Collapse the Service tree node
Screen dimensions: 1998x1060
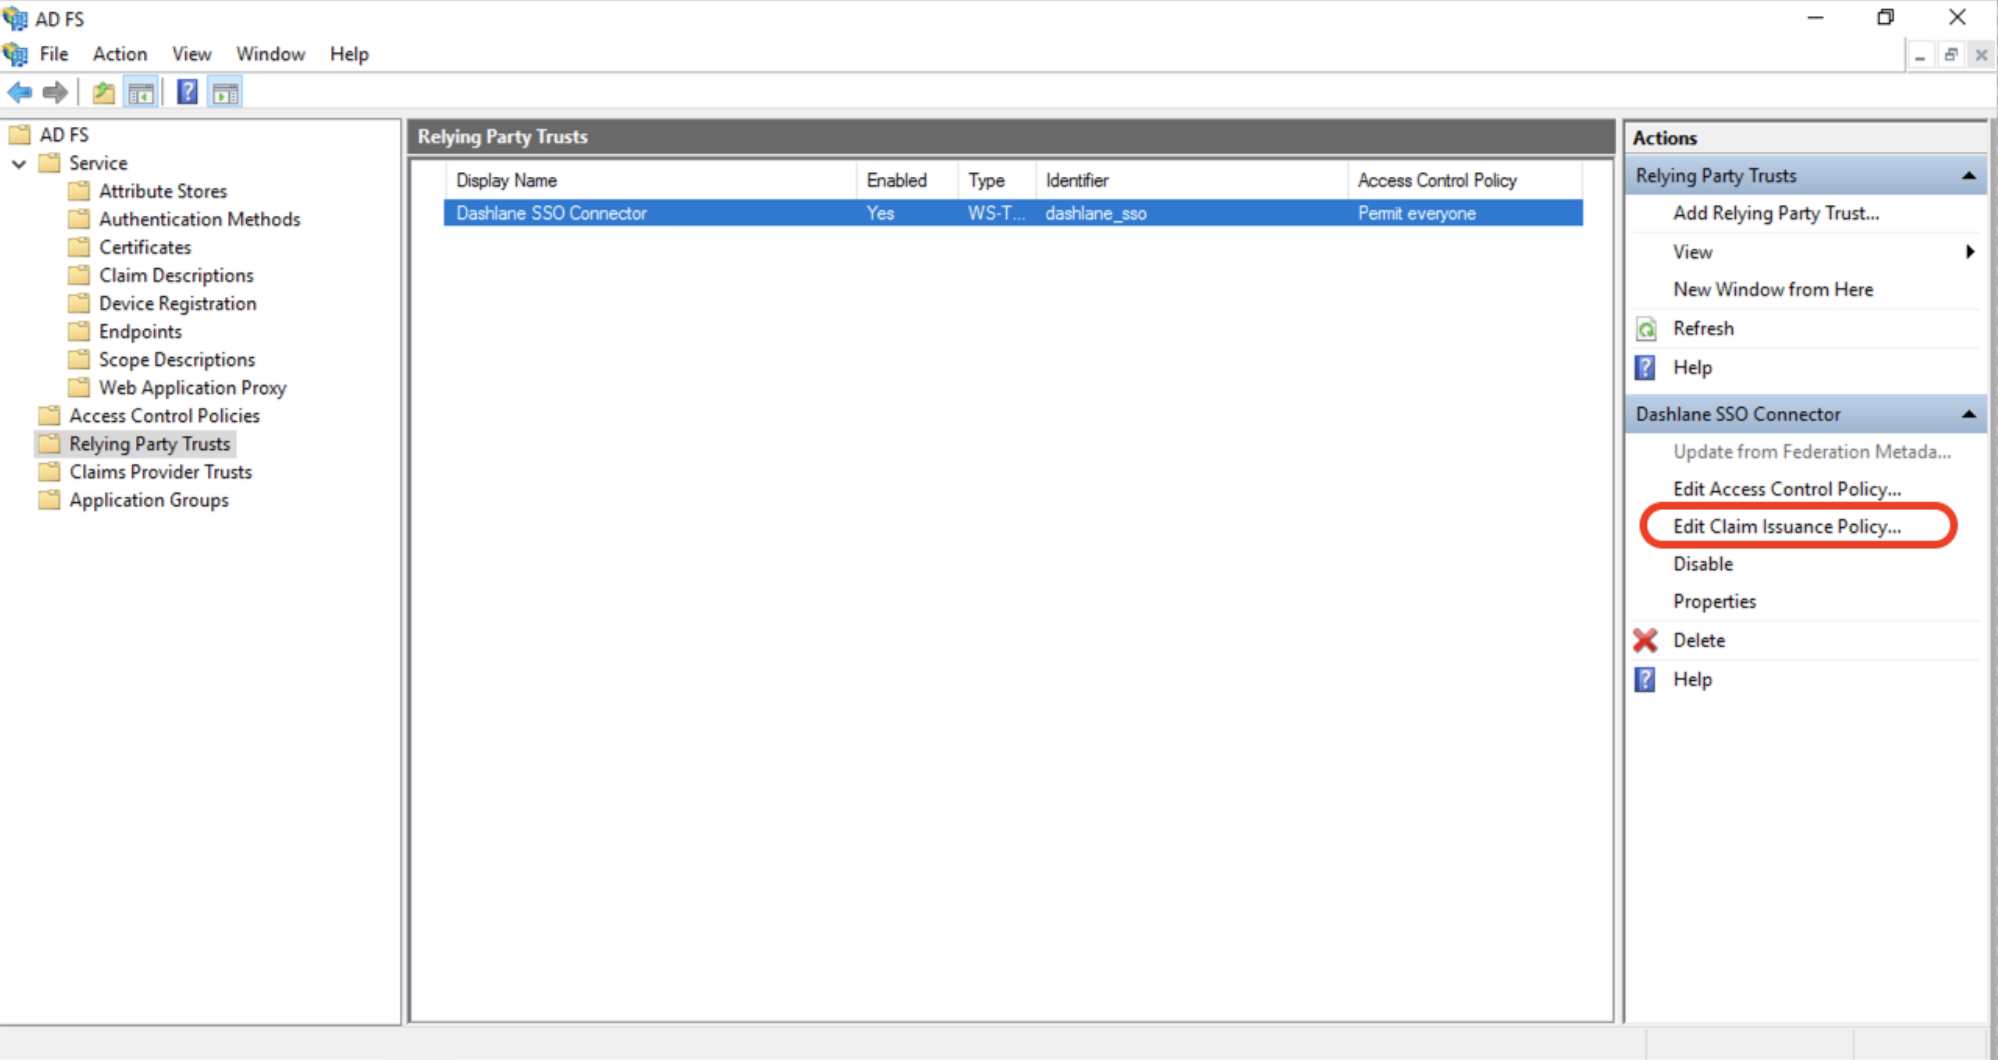[x=19, y=163]
